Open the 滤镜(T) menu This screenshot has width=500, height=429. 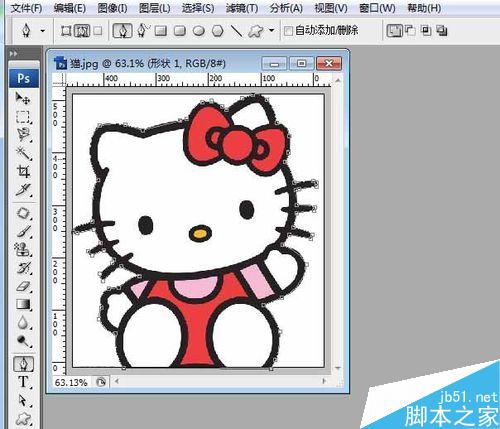242,8
